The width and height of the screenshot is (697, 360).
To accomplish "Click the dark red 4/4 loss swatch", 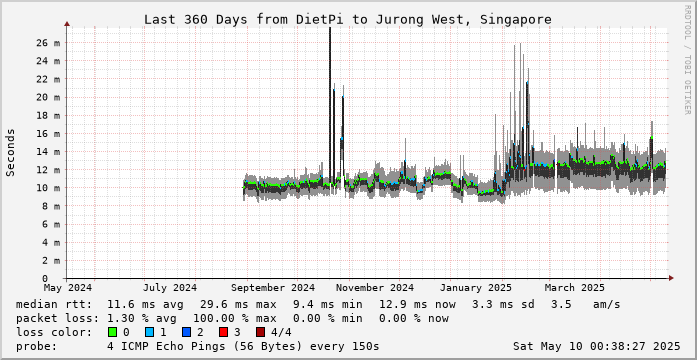I will pyautogui.click(x=261, y=332).
